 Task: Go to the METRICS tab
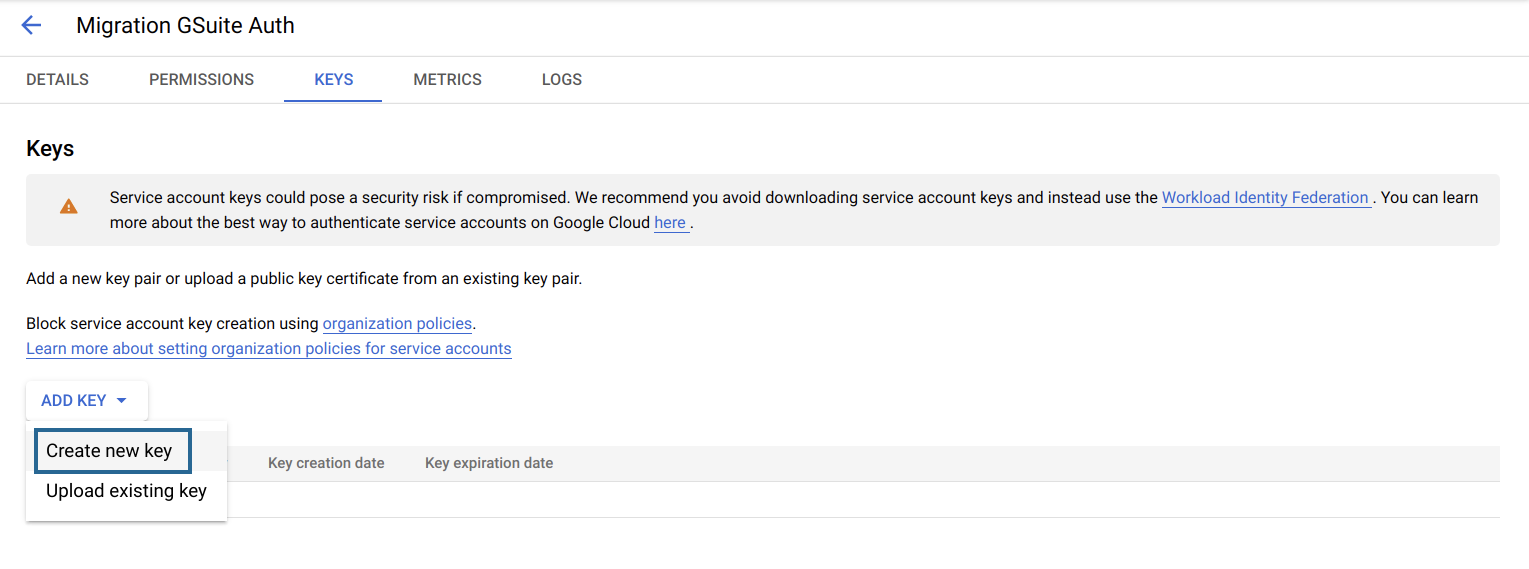[447, 80]
